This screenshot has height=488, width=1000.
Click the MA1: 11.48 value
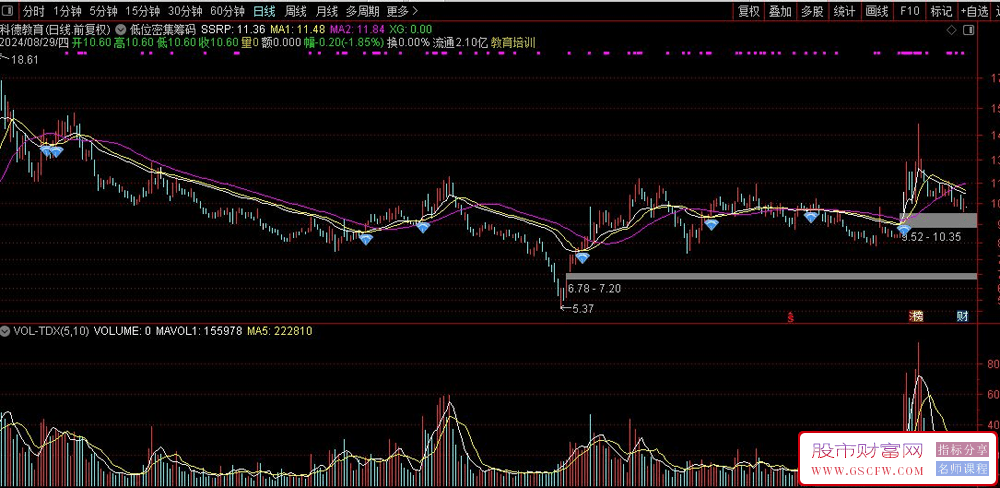(x=298, y=29)
